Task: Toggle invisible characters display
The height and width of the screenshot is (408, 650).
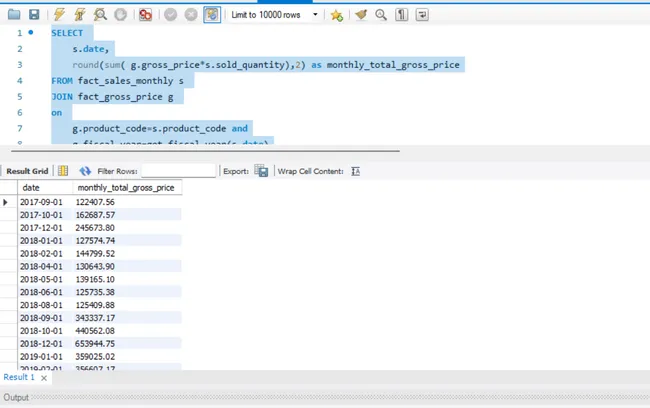Action: click(x=401, y=15)
